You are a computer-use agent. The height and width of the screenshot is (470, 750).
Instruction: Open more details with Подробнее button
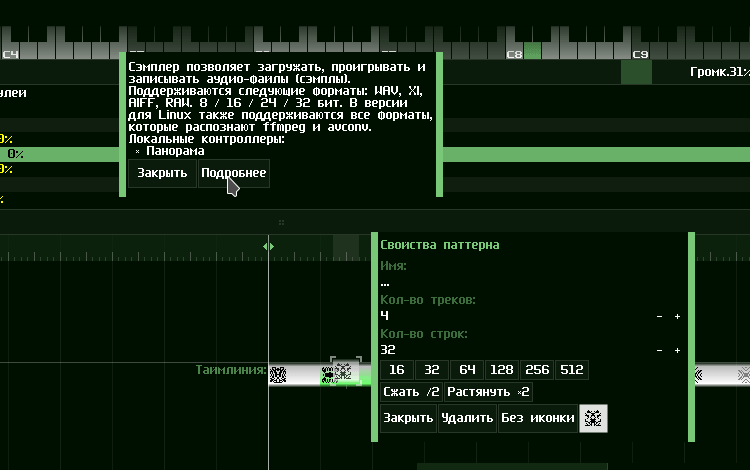(234, 173)
